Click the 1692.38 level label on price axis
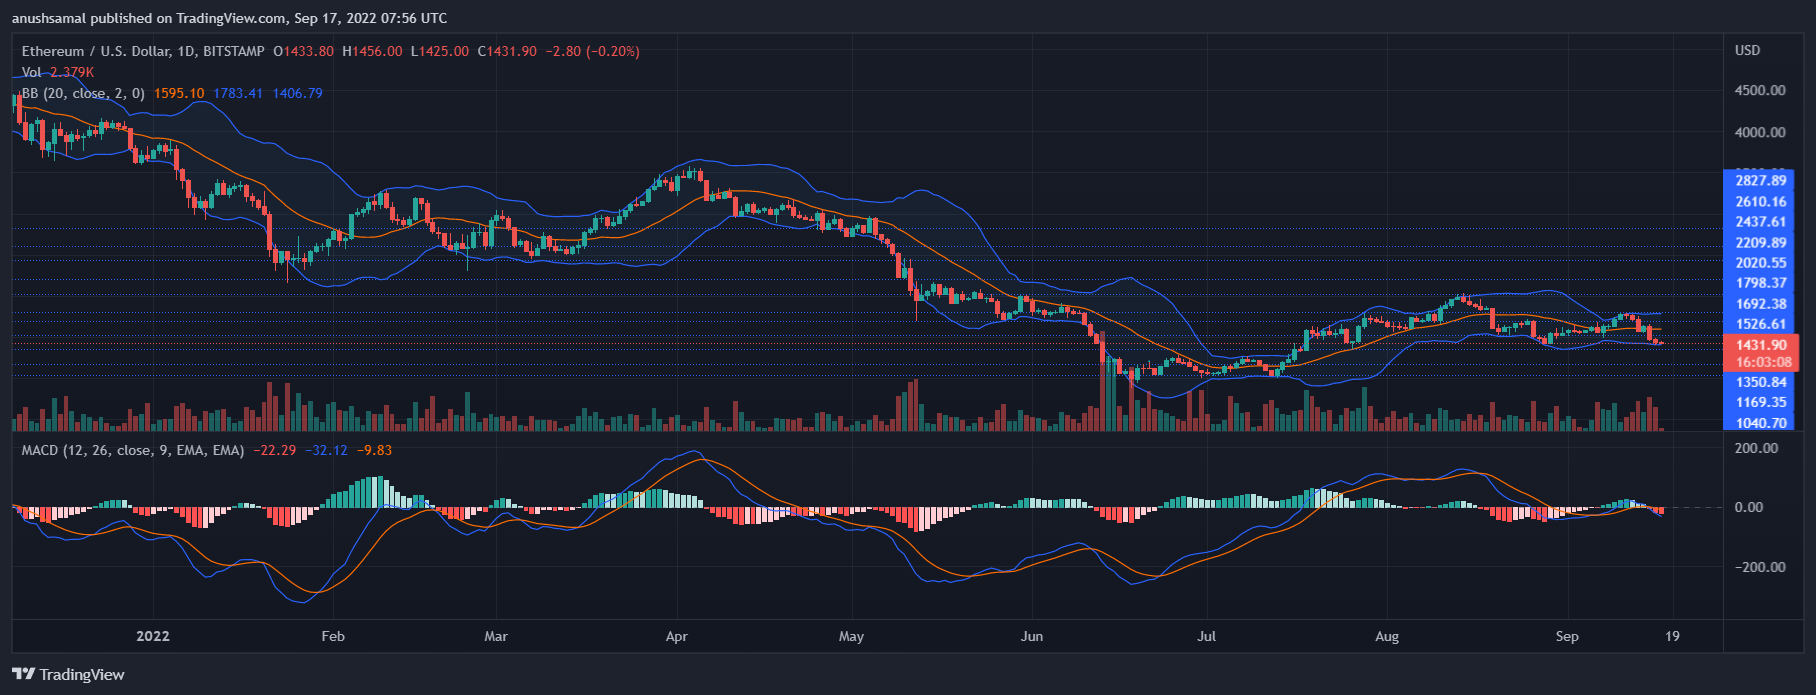The image size is (1816, 695). coord(1761,304)
